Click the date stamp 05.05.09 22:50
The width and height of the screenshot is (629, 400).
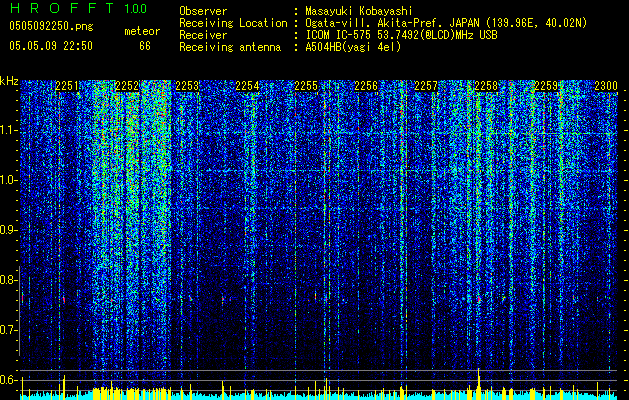[51, 46]
